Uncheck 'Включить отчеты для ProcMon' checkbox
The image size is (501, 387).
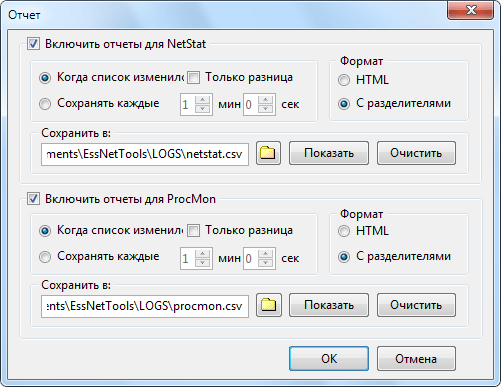point(33,199)
